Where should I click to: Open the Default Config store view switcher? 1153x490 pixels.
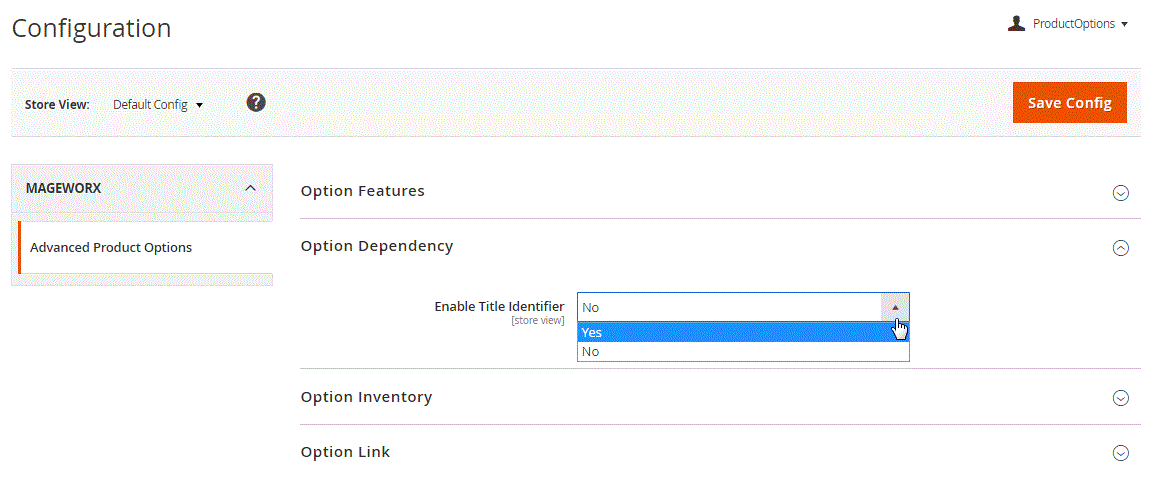(157, 104)
